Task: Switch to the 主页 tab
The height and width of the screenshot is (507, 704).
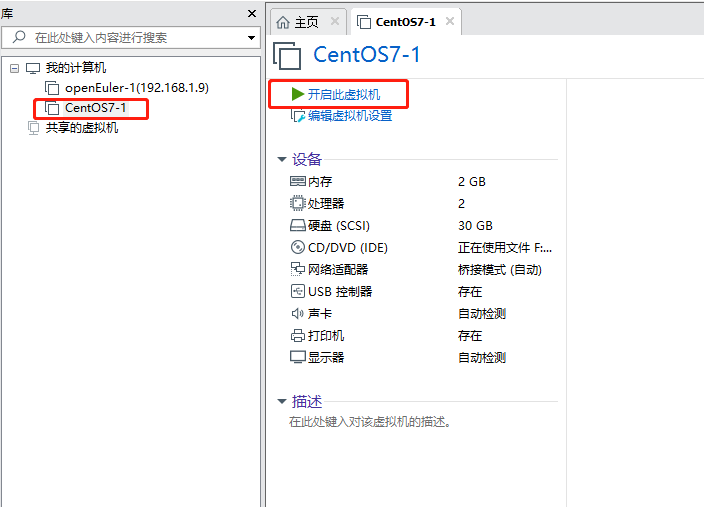Action: click(308, 22)
